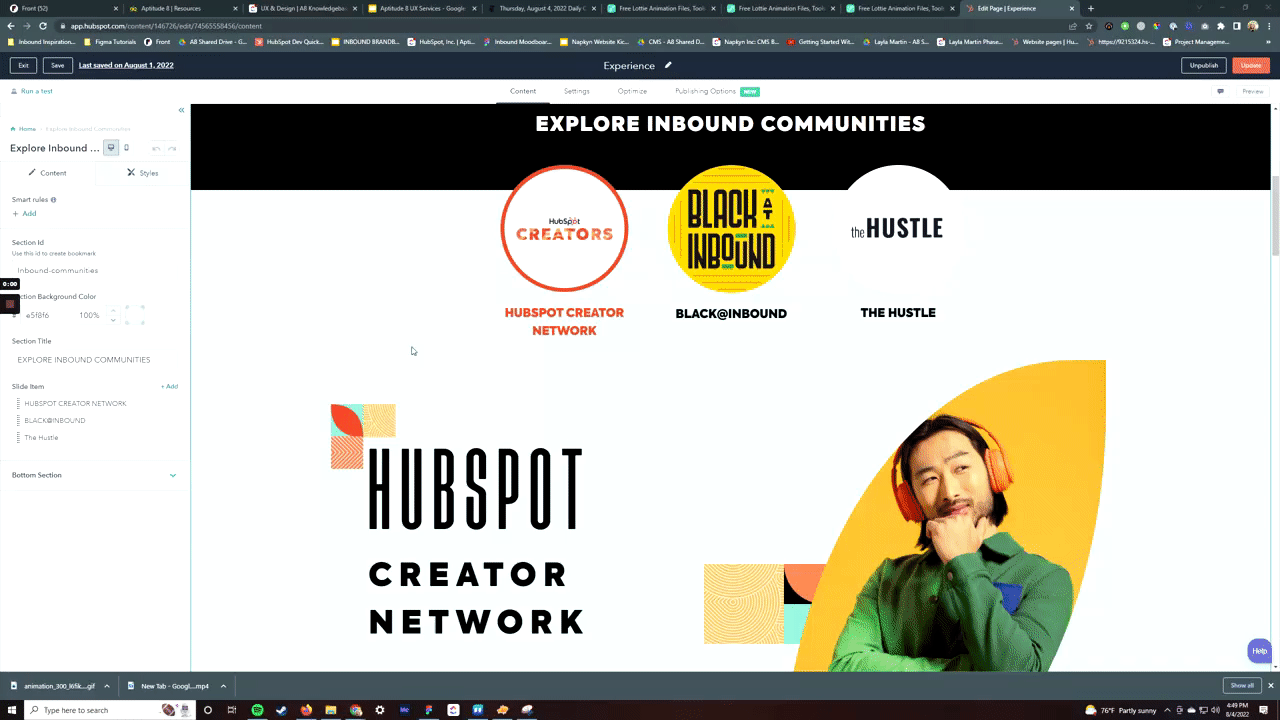Expand the Bottom Section panel
Screen dimensions: 1280x720
[x=172, y=475]
